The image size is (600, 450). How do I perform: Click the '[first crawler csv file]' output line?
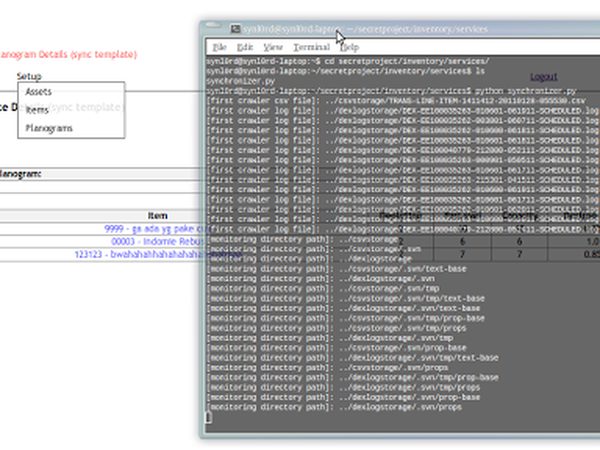[x=396, y=101]
